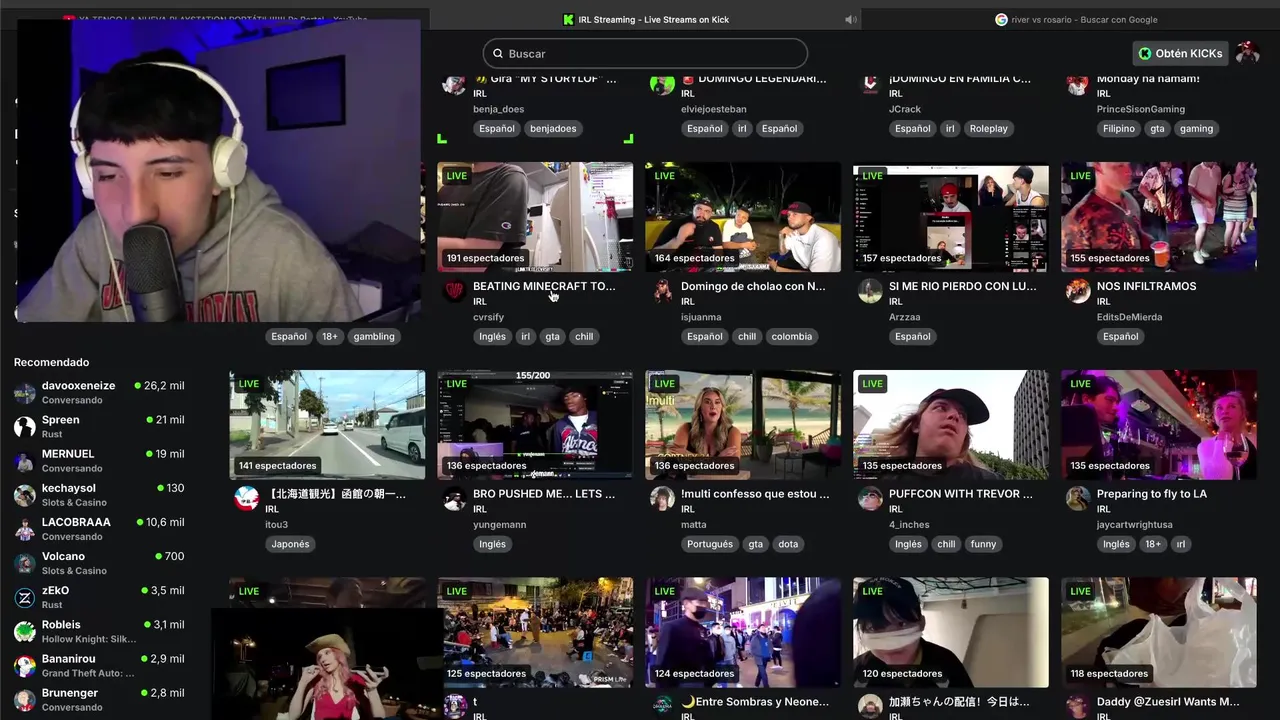This screenshot has width=1280, height=720.
Task: Open Preparing to fly to LA stream
Action: click(x=1151, y=493)
